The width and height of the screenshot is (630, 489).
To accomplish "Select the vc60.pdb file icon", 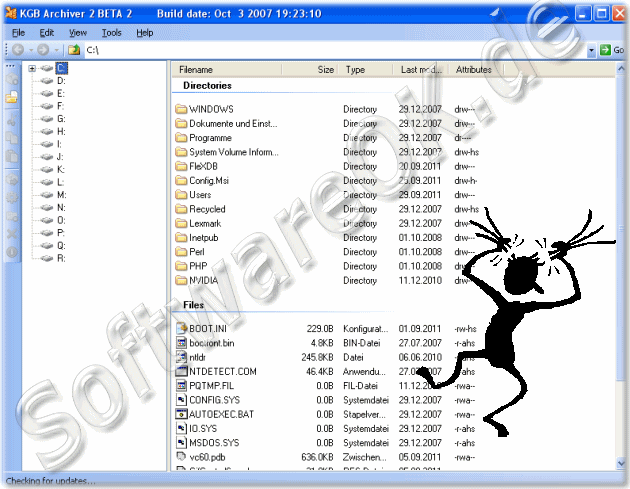I will [182, 456].
